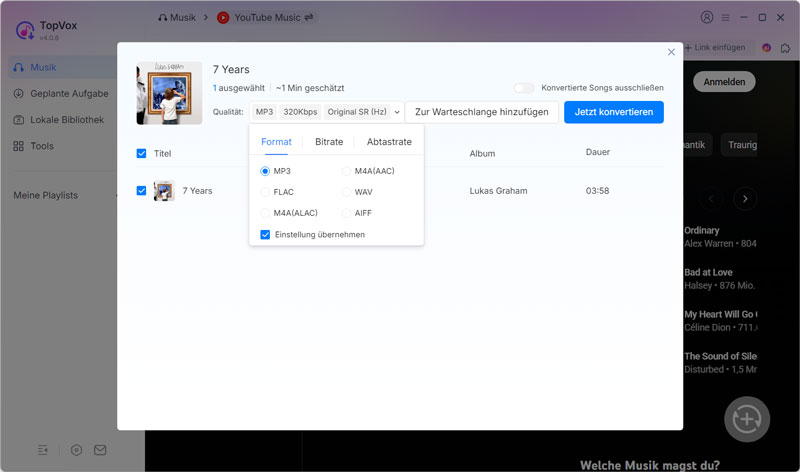This screenshot has width=800, height=472.
Task: Click Lukas Graham album cell
Action: pyautogui.click(x=498, y=191)
